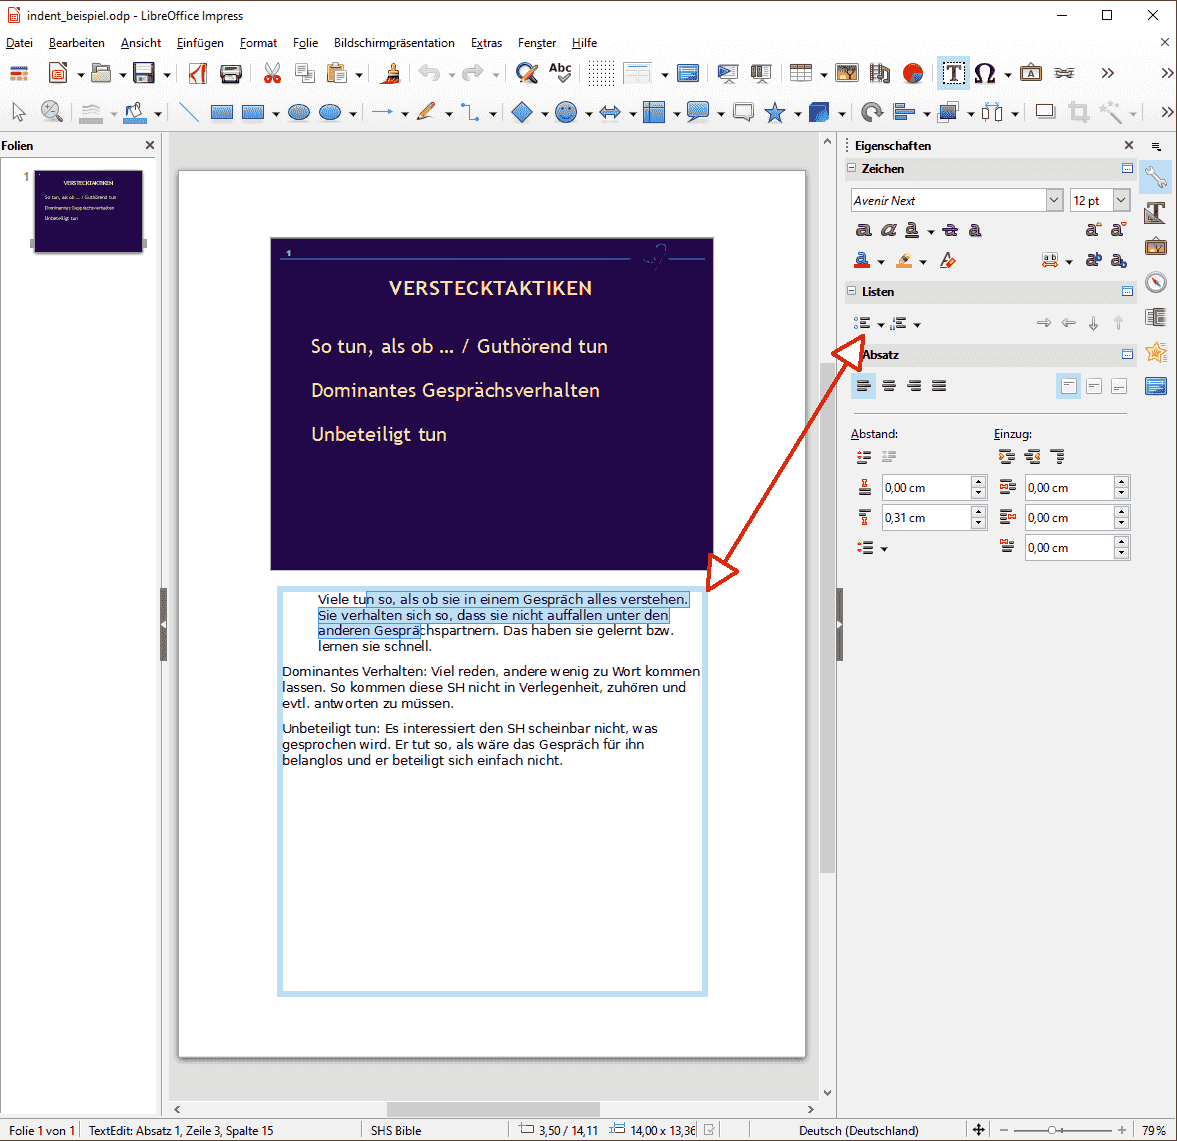Image resolution: width=1177 pixels, height=1141 pixels.
Task: Toggle text shadow in Zeichen panel
Action: tap(975, 230)
